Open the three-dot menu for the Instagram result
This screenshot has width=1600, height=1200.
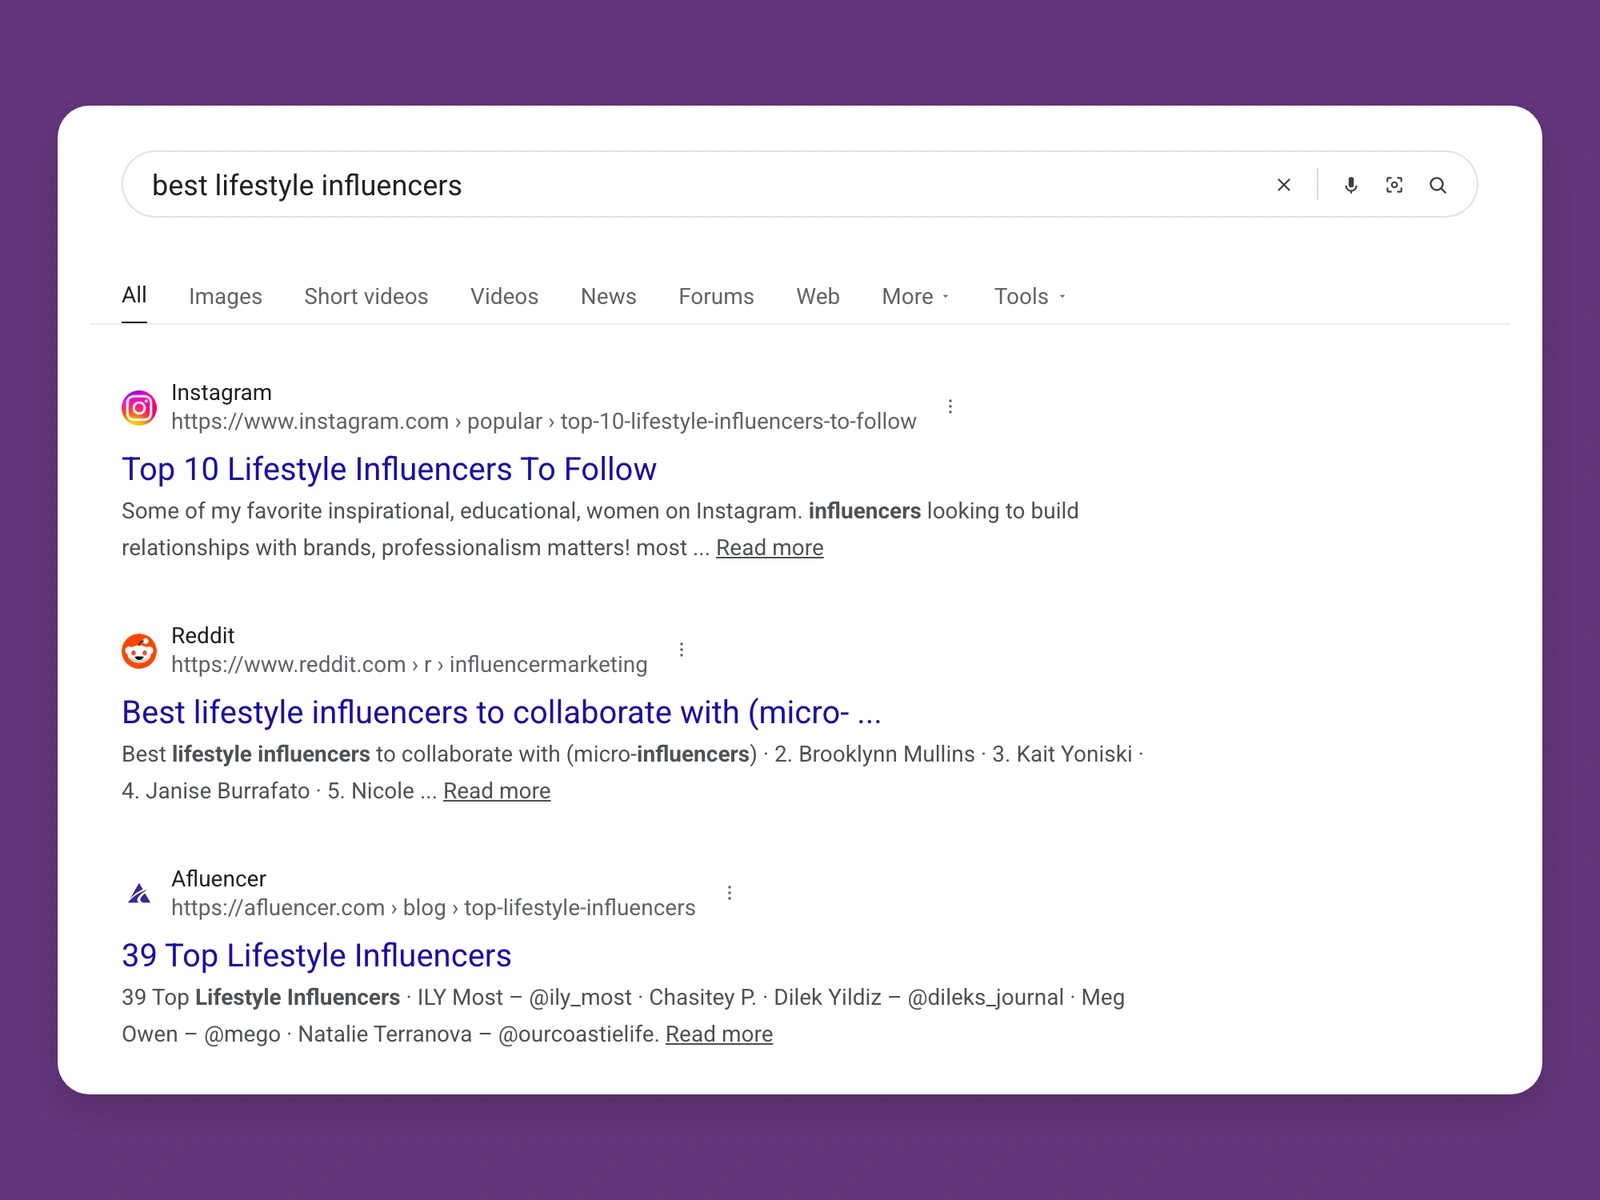pos(950,406)
